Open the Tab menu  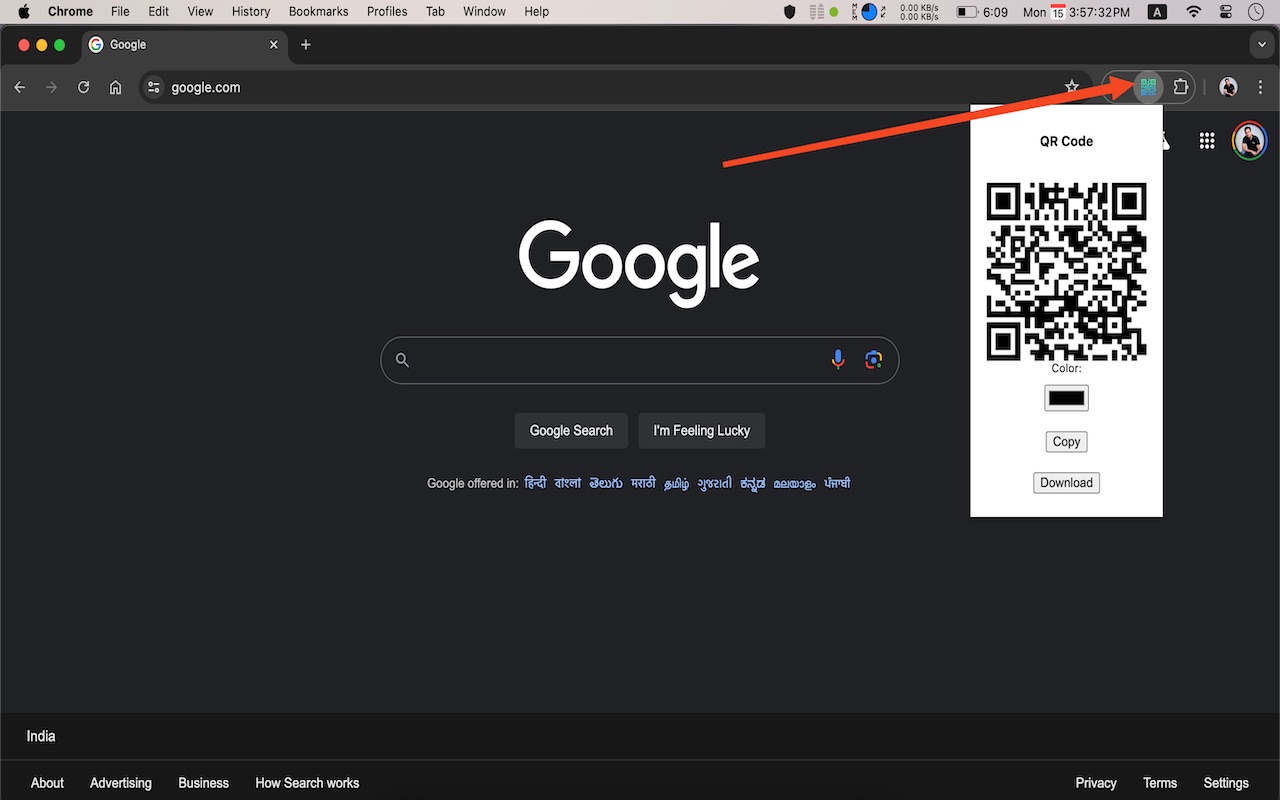(x=435, y=12)
